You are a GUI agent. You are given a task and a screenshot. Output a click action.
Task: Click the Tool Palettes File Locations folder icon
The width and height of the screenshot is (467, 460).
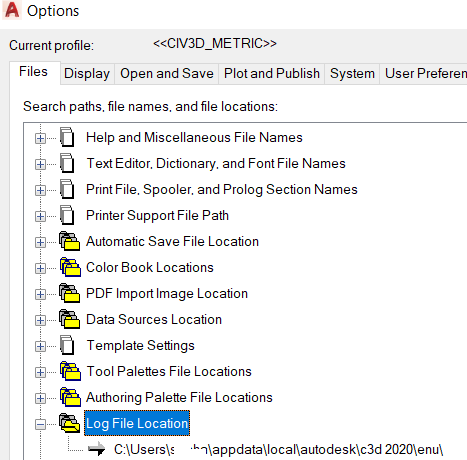(70, 371)
